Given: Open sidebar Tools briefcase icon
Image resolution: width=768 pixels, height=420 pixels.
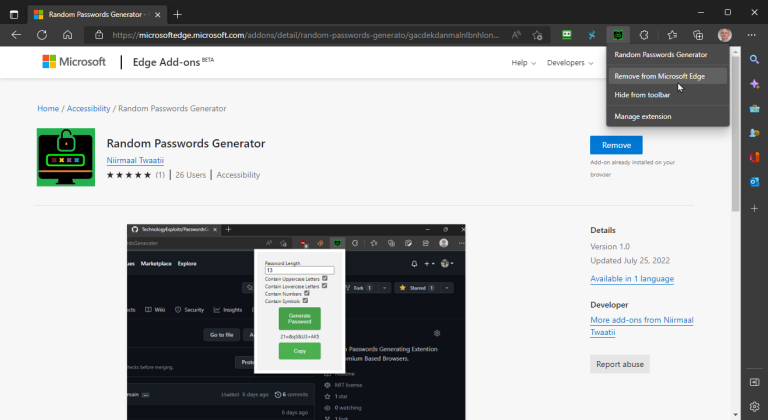Looking at the screenshot, I should [x=754, y=108].
